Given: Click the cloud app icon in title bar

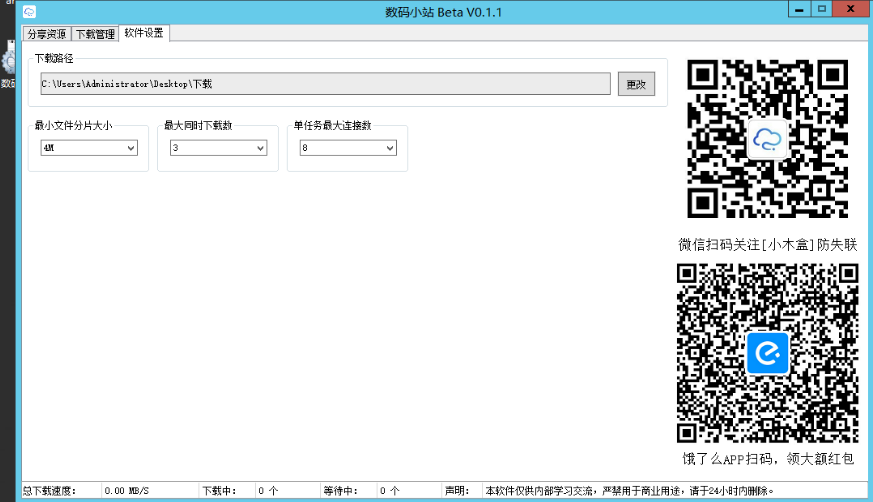Looking at the screenshot, I should (30, 11).
